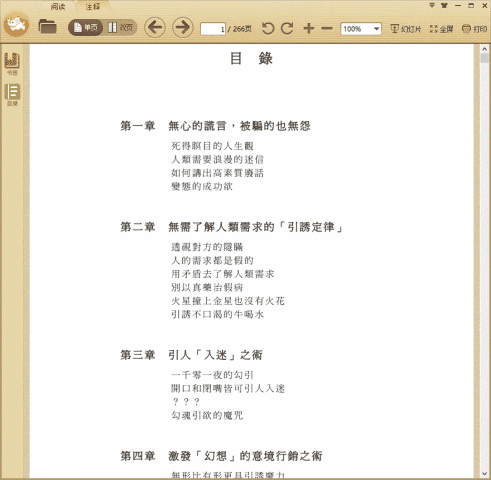Image resolution: width=491 pixels, height=480 pixels.
Task: Open file with the folder icon
Action: (47, 27)
